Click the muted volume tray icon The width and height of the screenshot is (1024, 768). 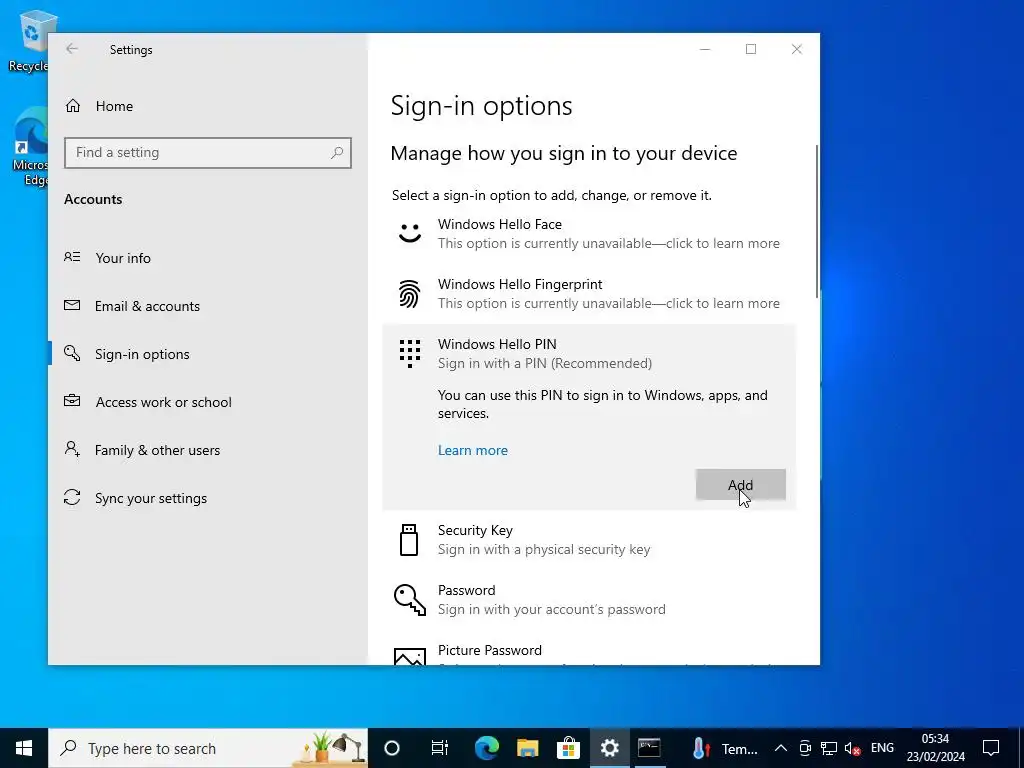coord(852,748)
